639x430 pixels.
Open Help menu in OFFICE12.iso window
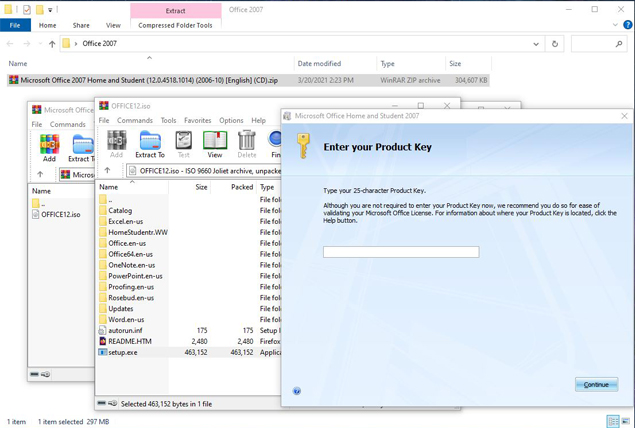pos(258,120)
